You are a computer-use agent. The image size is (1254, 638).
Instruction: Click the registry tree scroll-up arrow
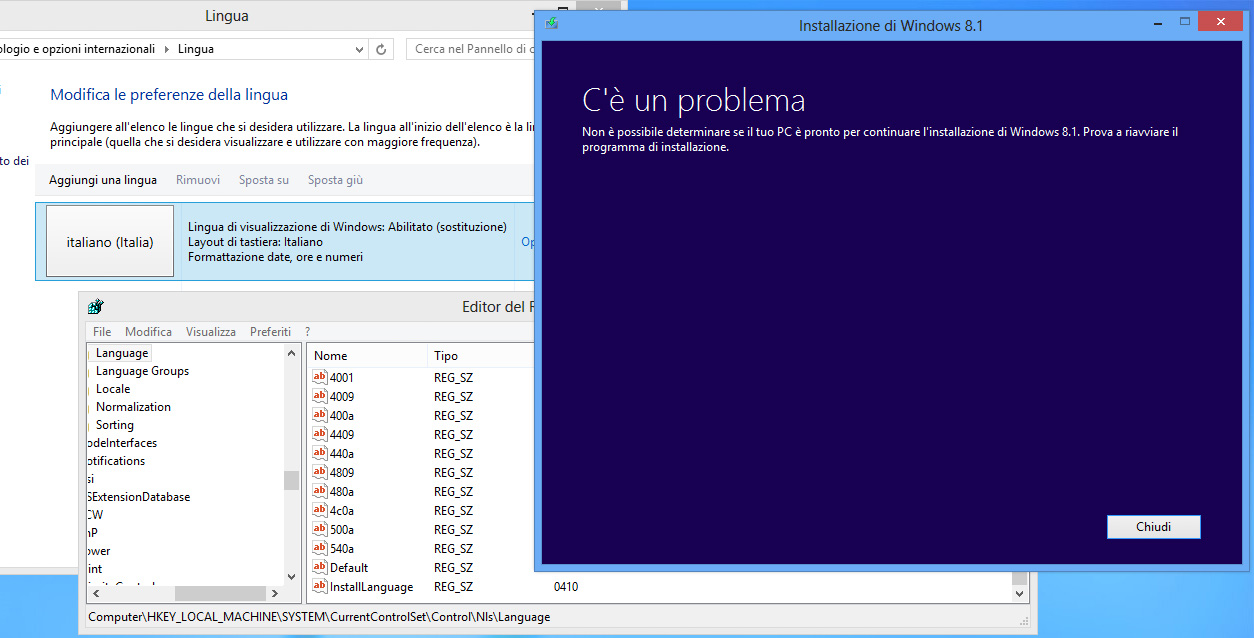coord(292,353)
